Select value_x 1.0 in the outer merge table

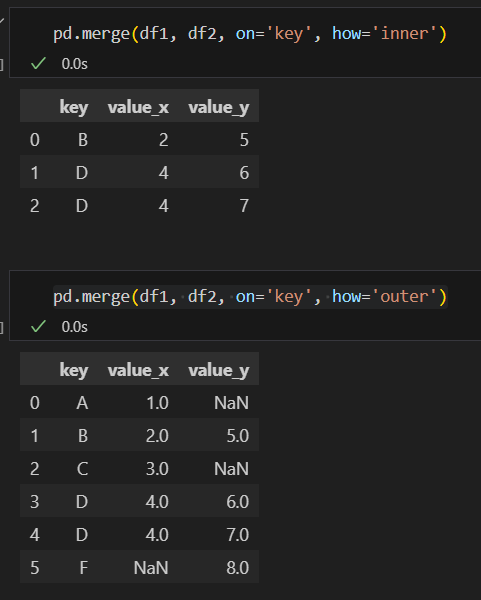coord(158,403)
